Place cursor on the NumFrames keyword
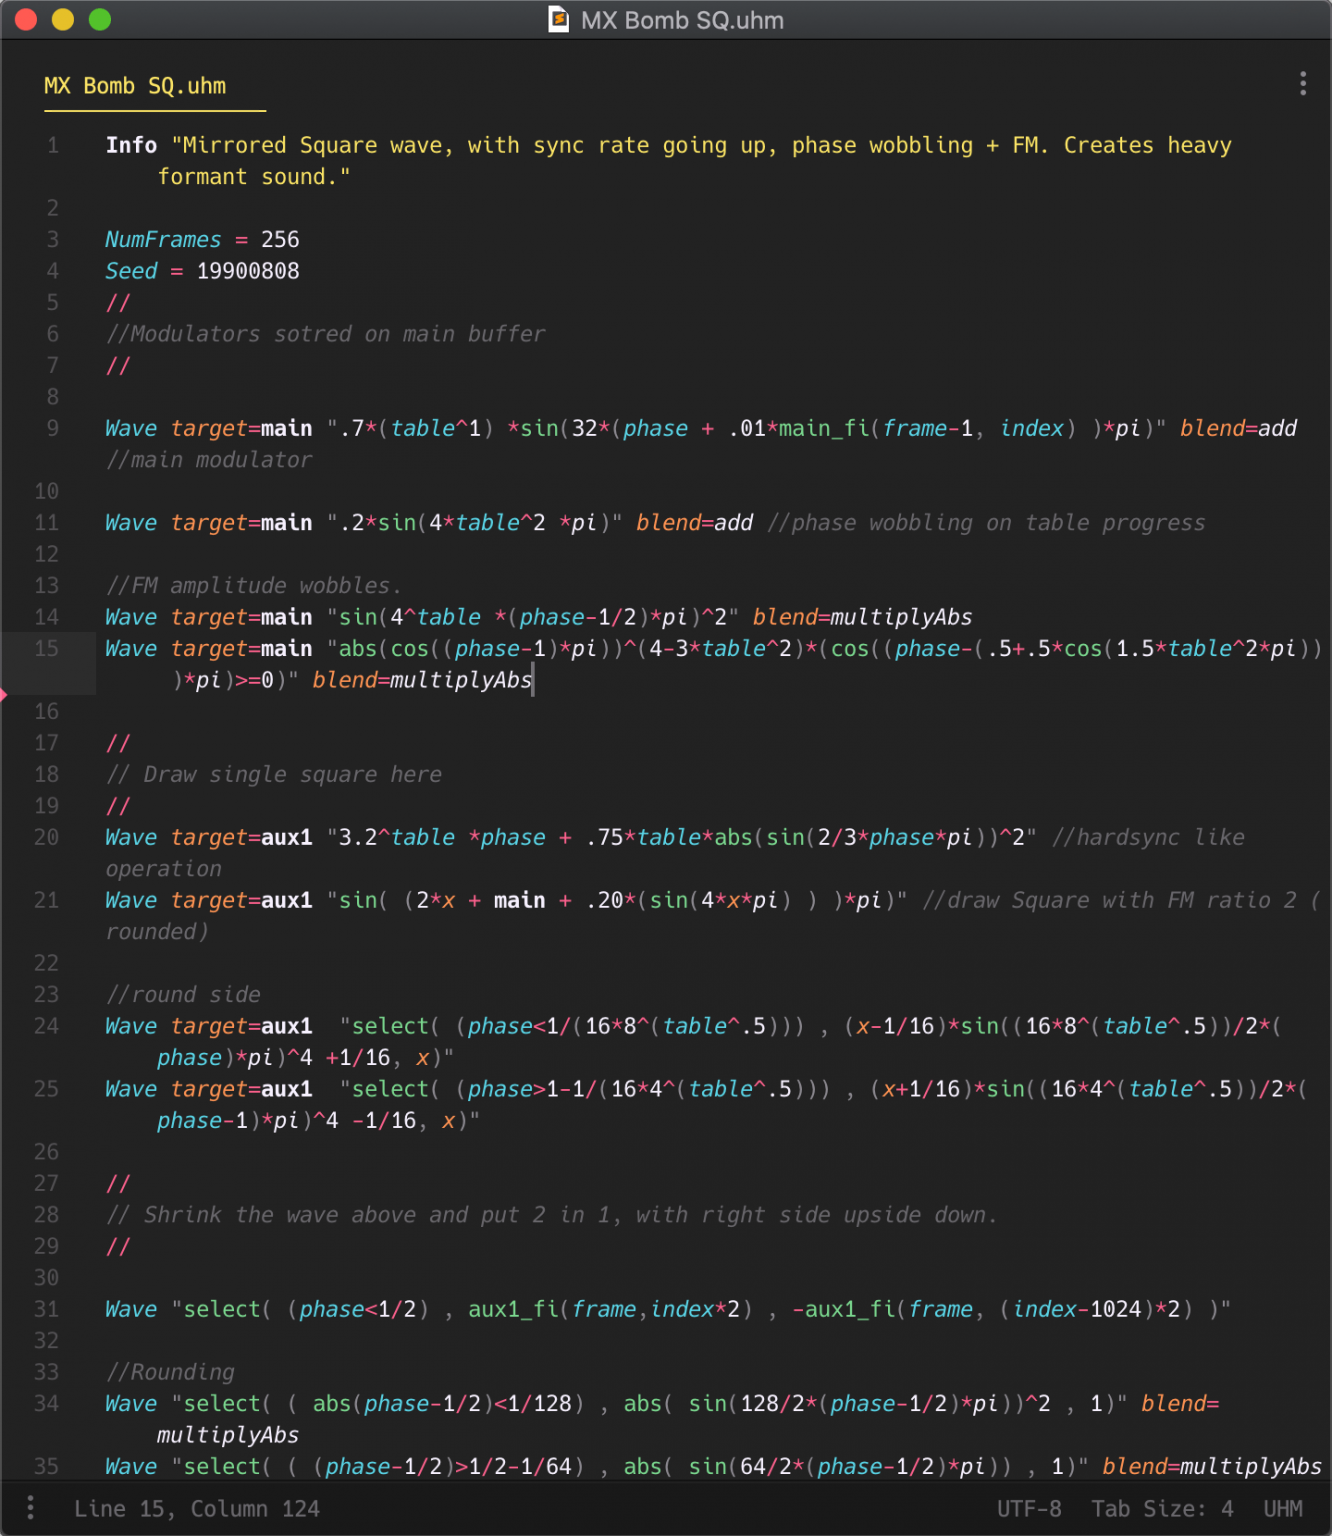 point(163,240)
